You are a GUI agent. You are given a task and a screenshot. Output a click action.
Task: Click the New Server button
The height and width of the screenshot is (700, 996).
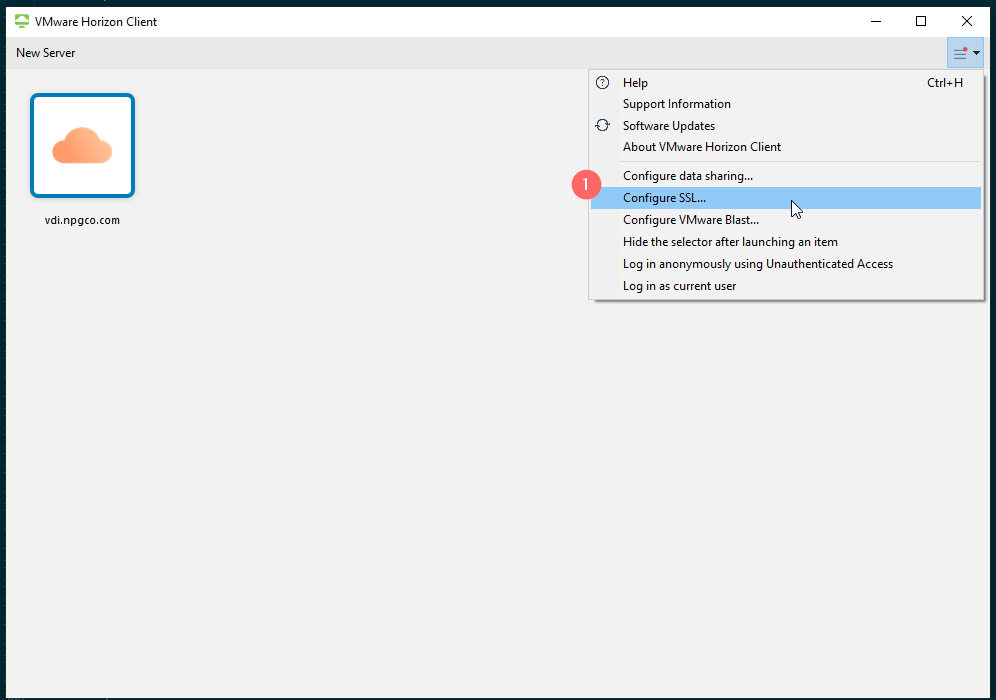[x=45, y=52]
